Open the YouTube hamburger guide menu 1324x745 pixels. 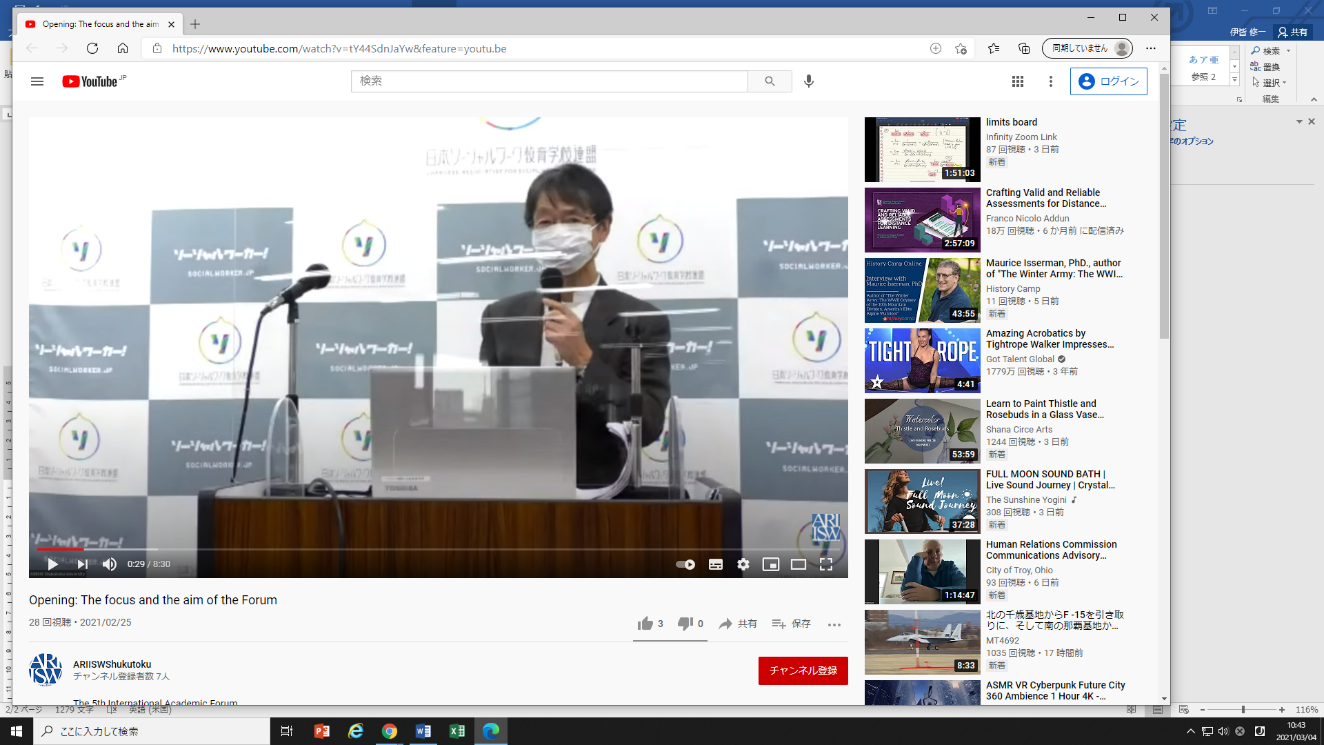click(37, 81)
